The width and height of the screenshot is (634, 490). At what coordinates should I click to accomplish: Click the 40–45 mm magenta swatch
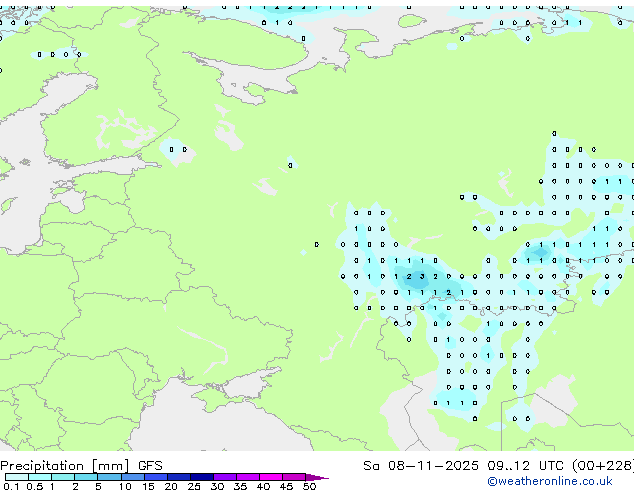pyautogui.click(x=271, y=477)
